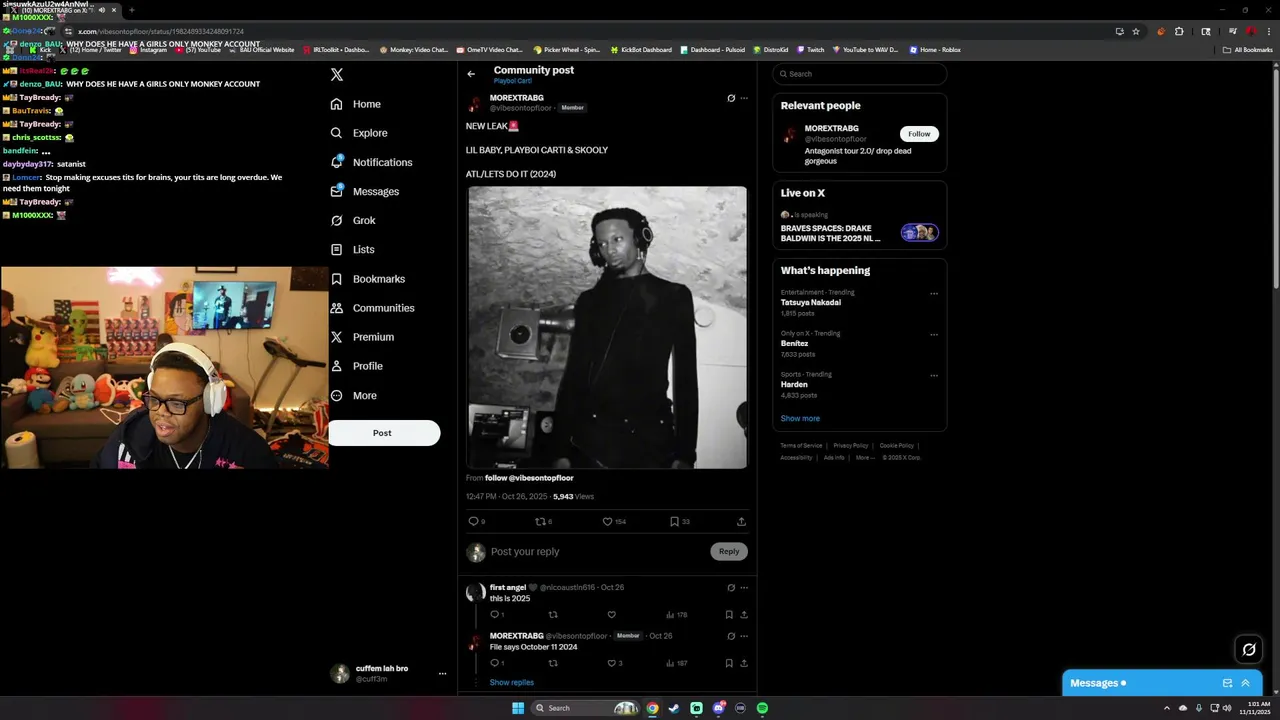Click the grey Reply button

pyautogui.click(x=729, y=551)
